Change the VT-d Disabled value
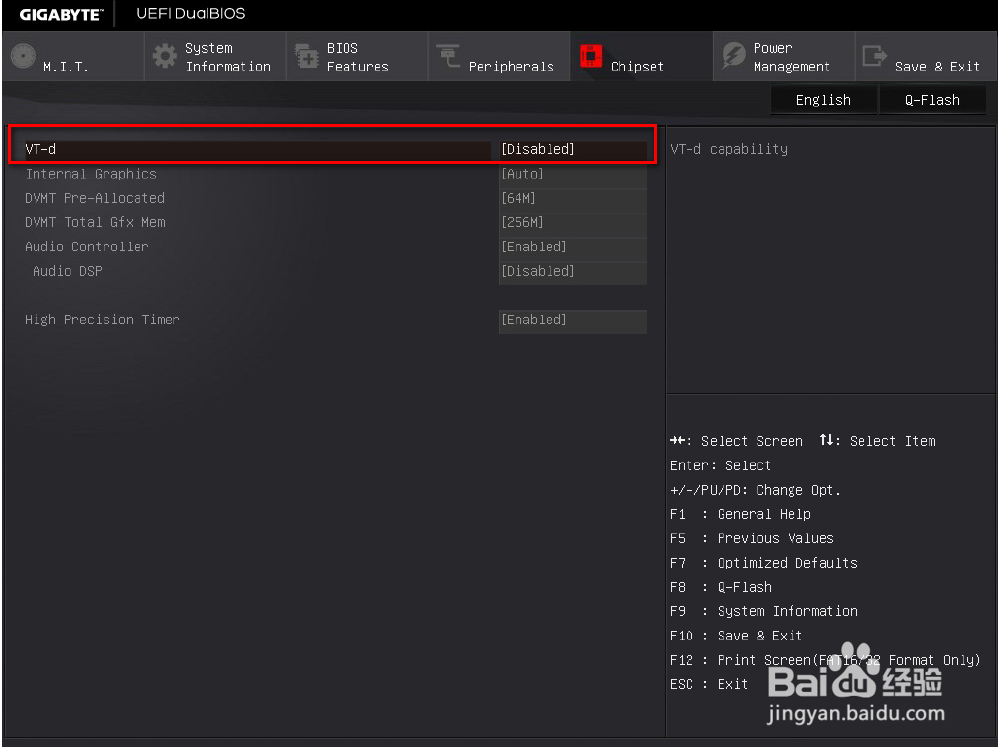The height and width of the screenshot is (748, 1000). click(573, 149)
